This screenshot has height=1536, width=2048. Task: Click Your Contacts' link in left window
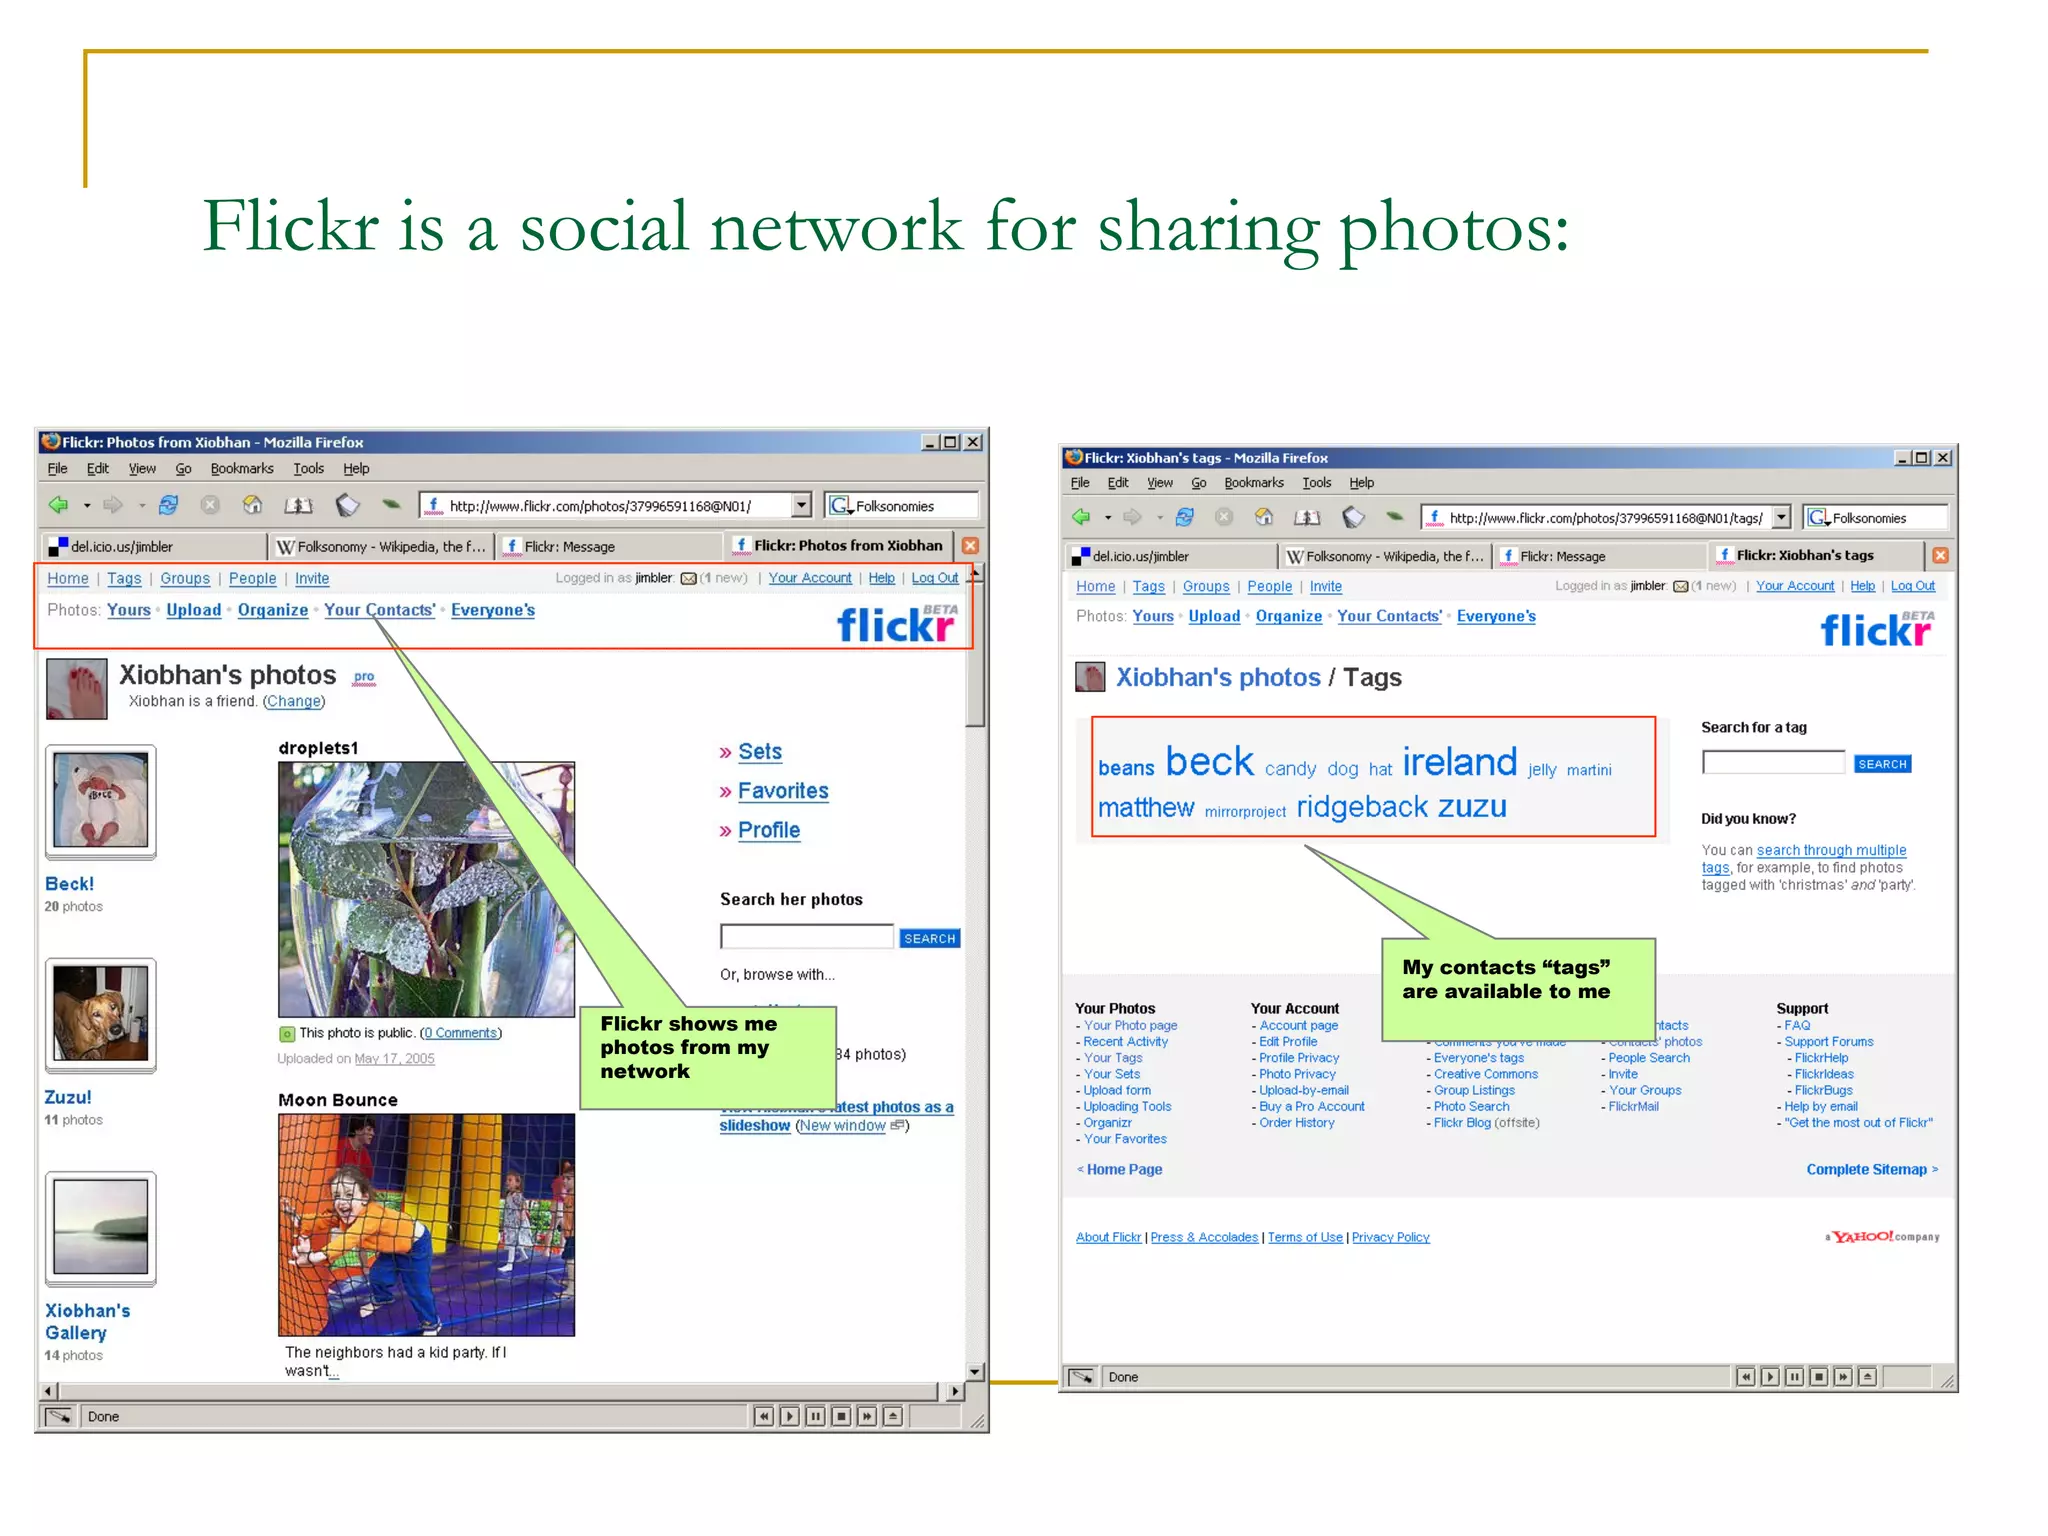coord(380,610)
